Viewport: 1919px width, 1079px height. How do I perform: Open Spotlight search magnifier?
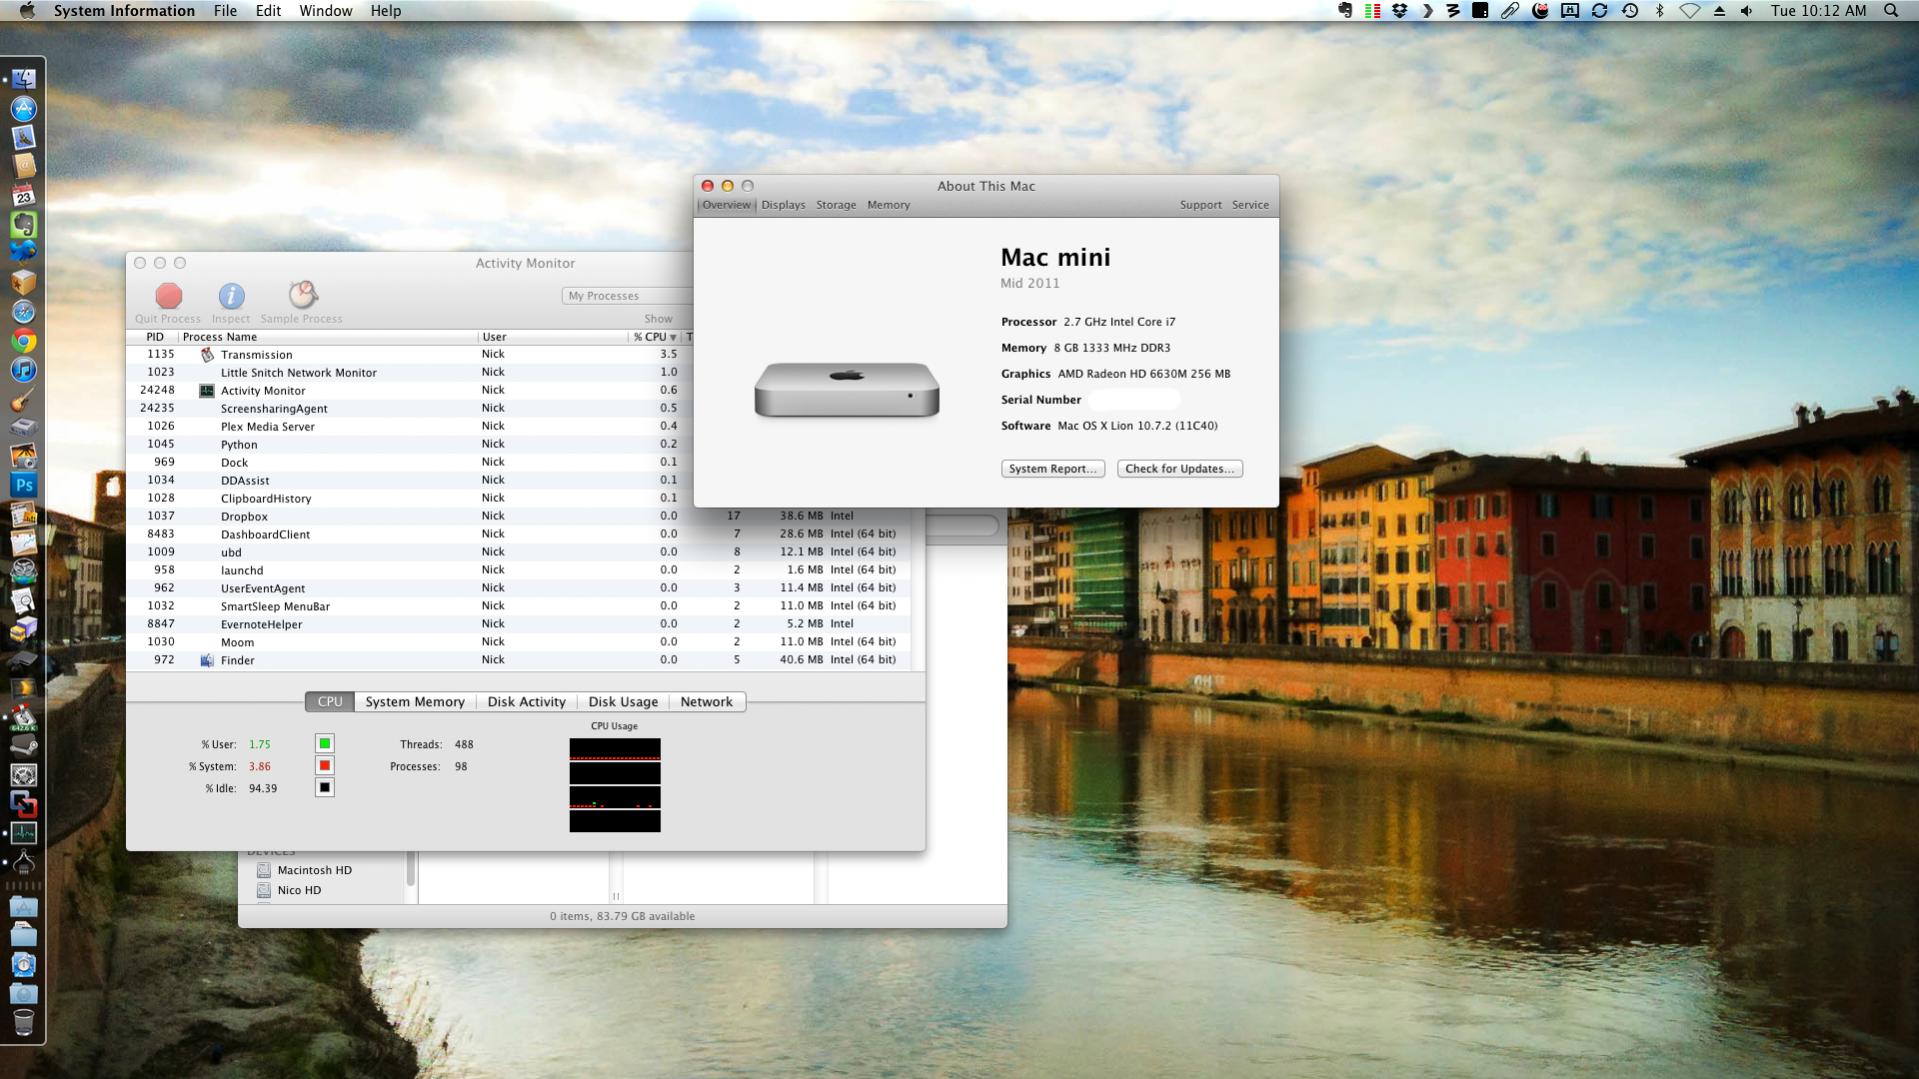(1890, 11)
